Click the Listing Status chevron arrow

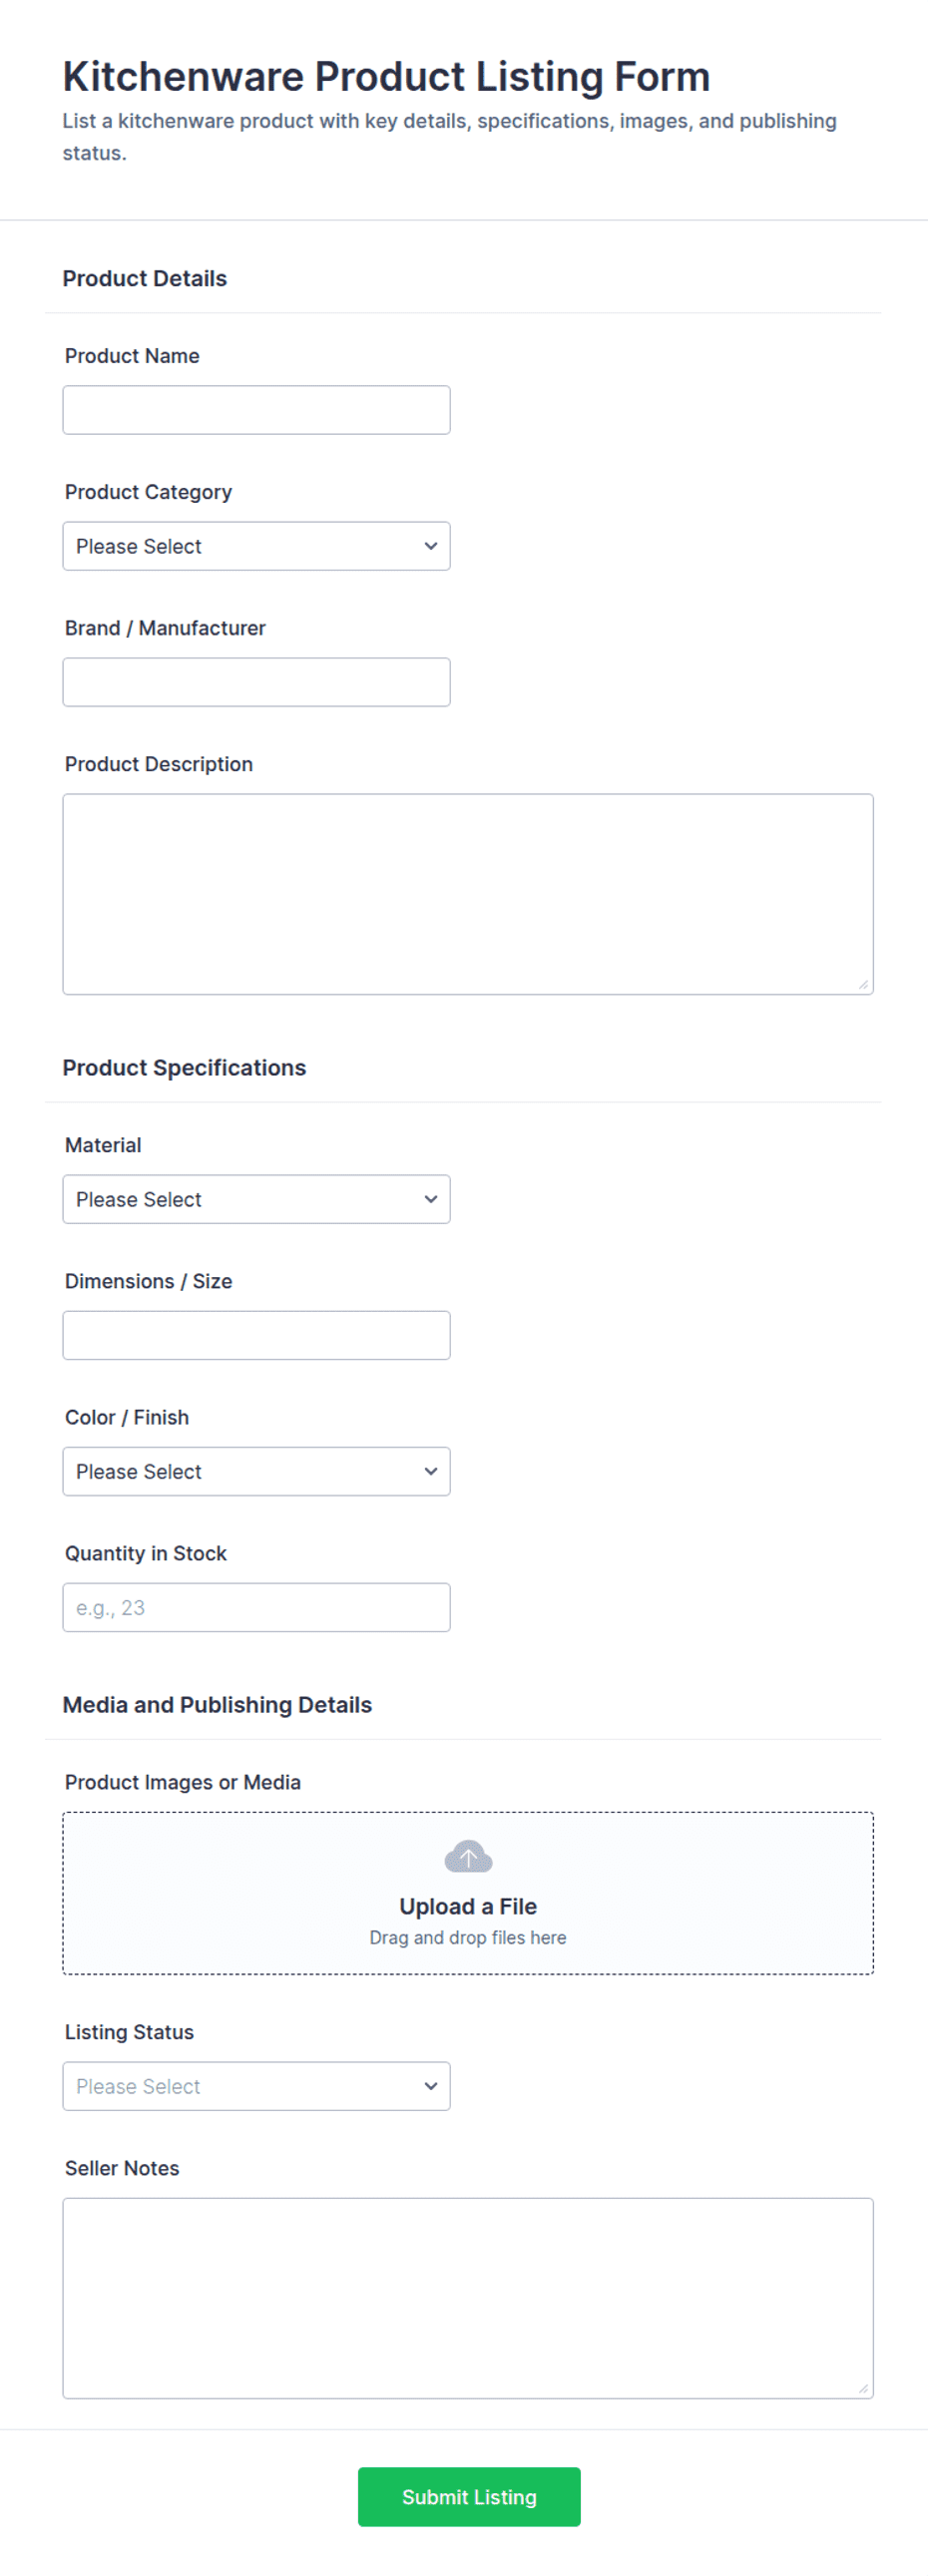point(431,2086)
